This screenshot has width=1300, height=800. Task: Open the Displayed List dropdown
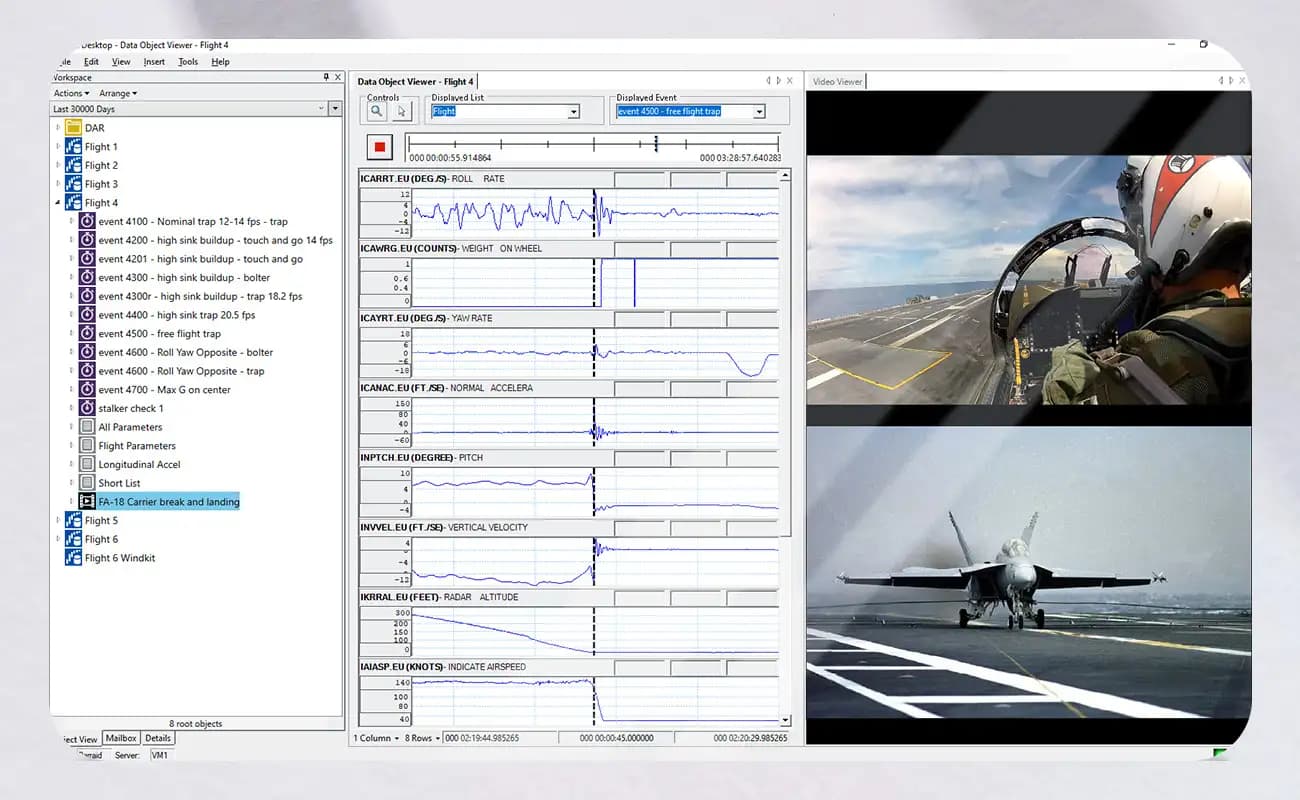coord(573,112)
